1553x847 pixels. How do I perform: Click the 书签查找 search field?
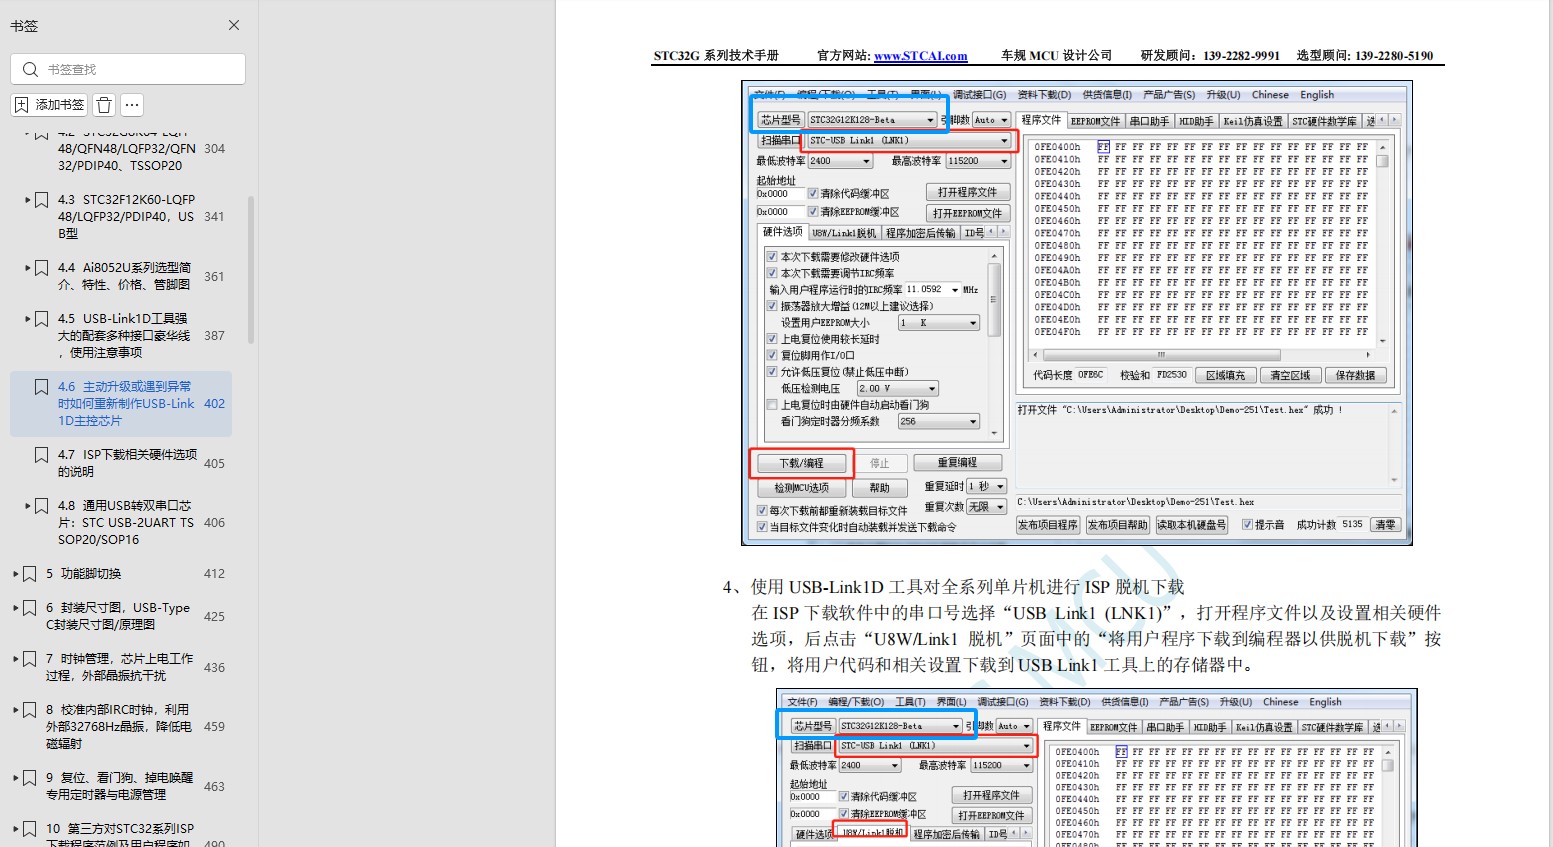pyautogui.click(x=128, y=69)
